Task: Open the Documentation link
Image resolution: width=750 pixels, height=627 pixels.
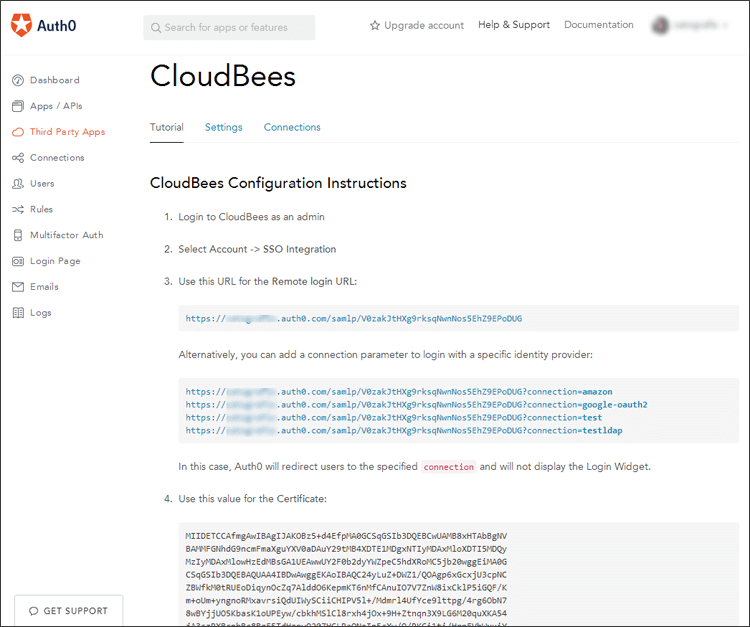Action: pyautogui.click(x=598, y=25)
